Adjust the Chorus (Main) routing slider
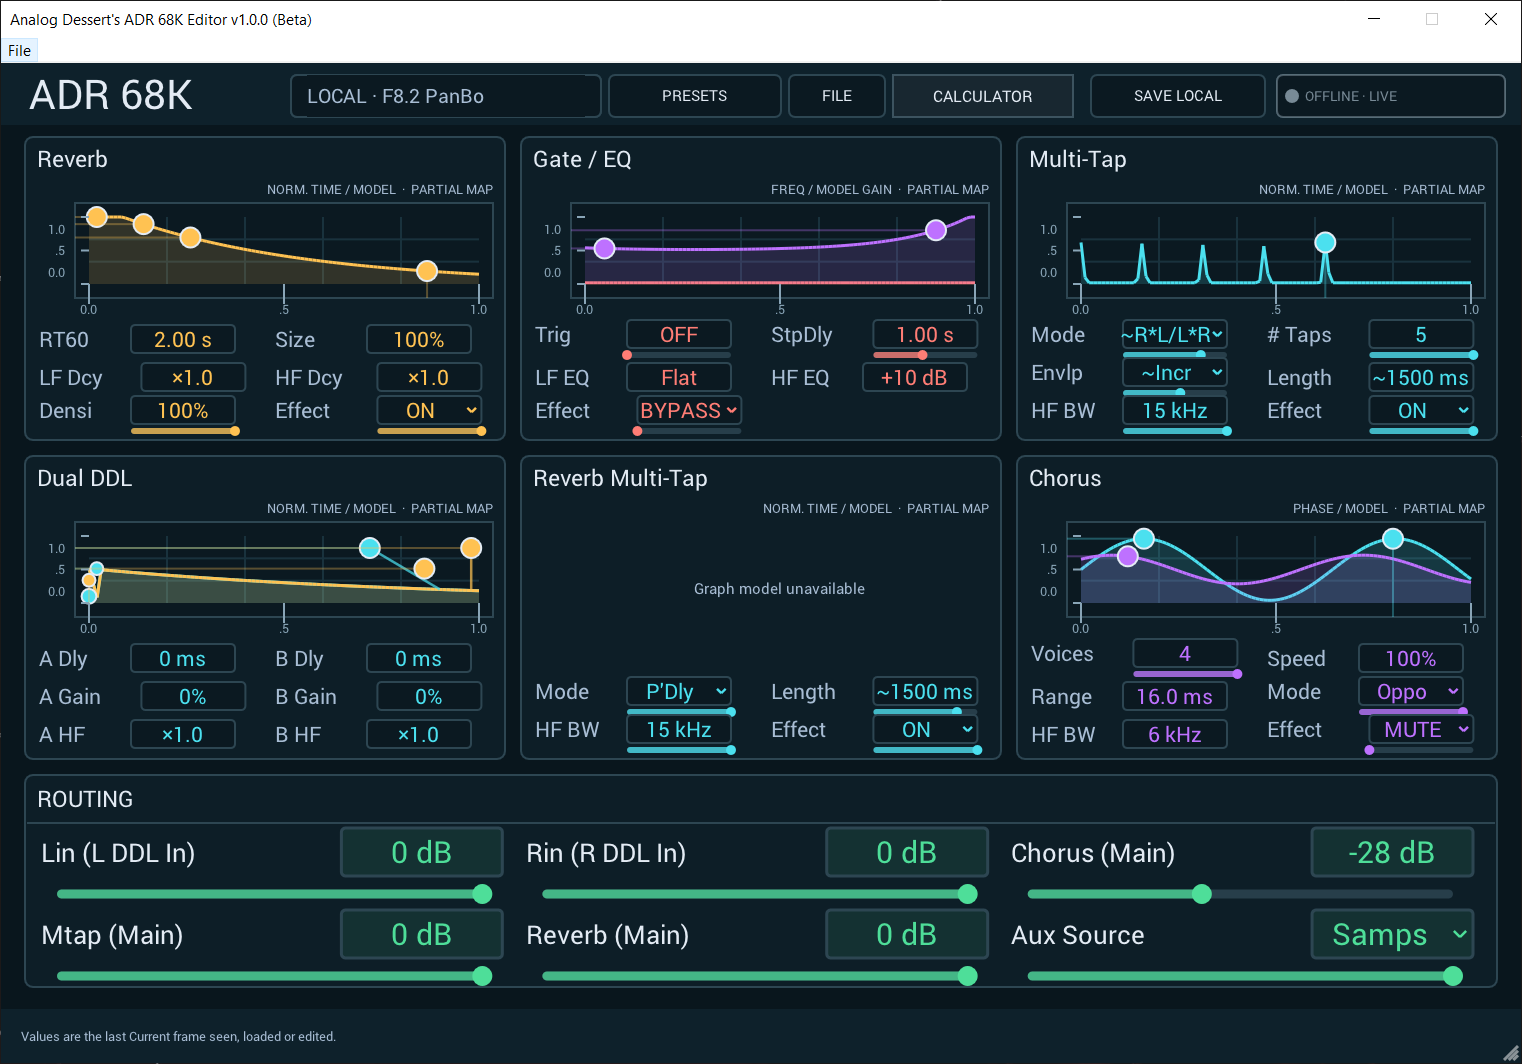1522x1064 pixels. click(1240, 894)
